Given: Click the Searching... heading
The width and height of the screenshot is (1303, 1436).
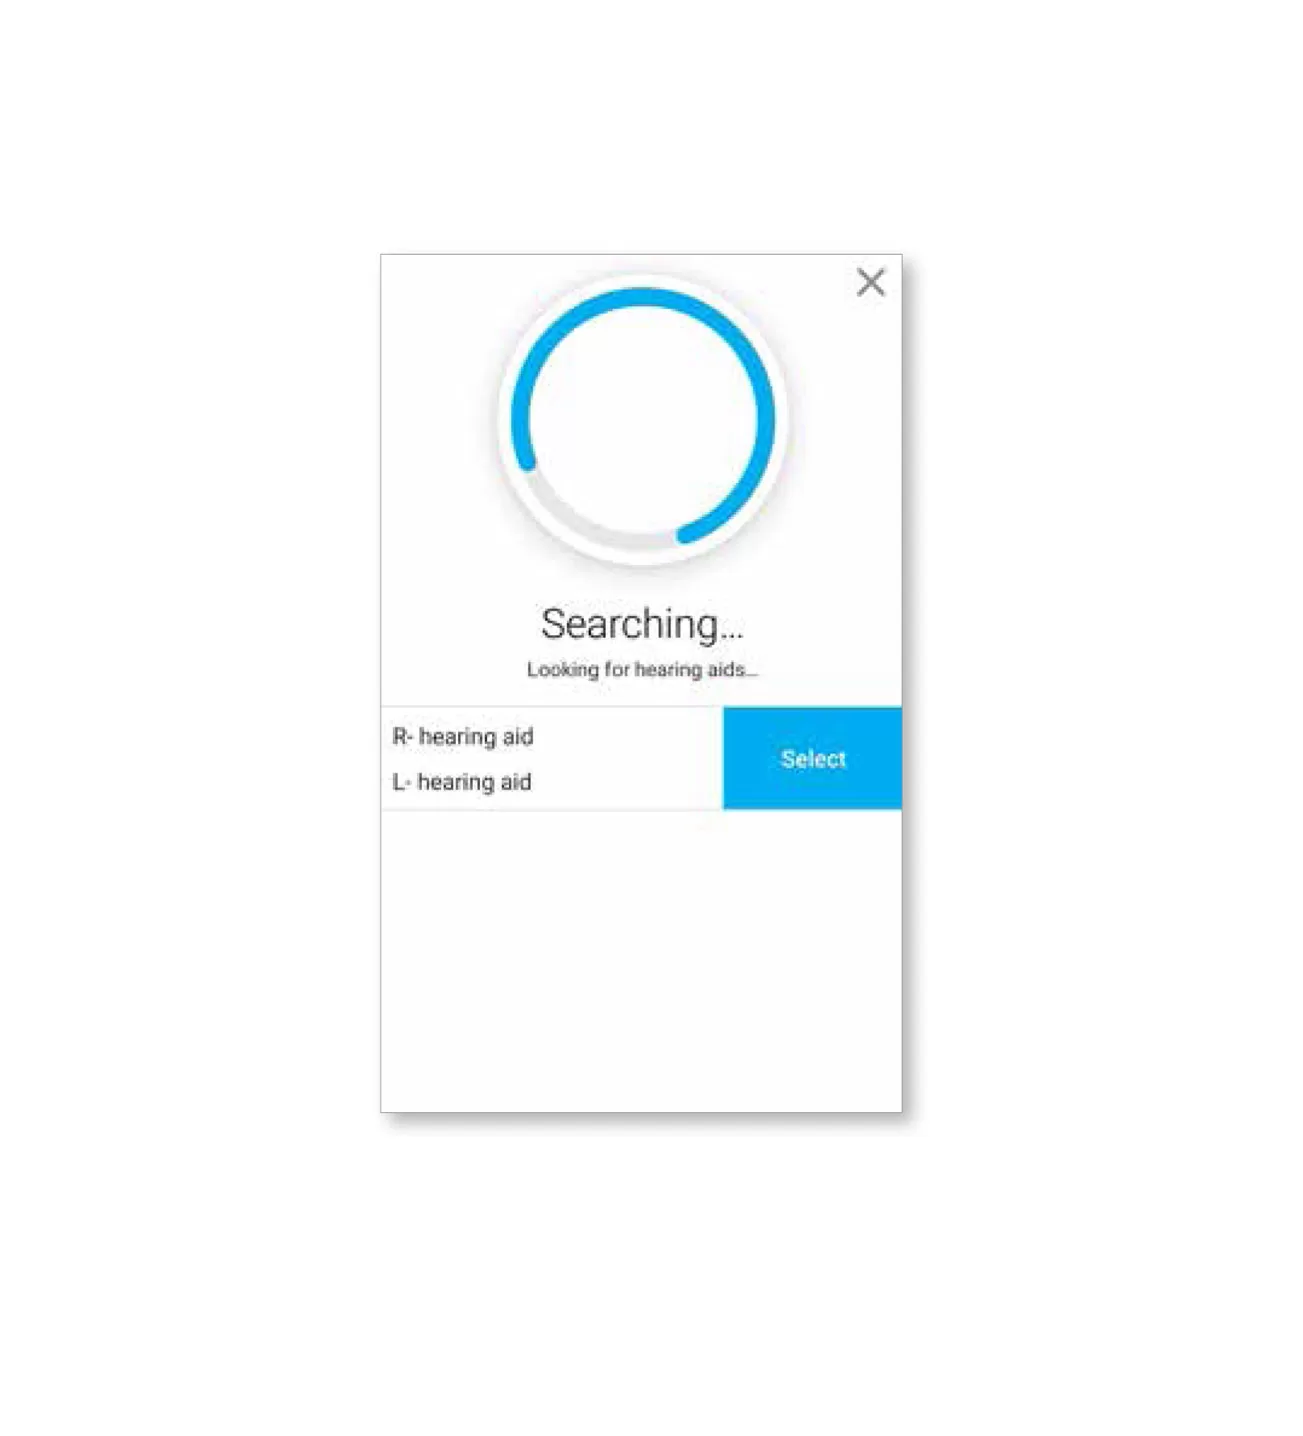Looking at the screenshot, I should pos(642,624).
